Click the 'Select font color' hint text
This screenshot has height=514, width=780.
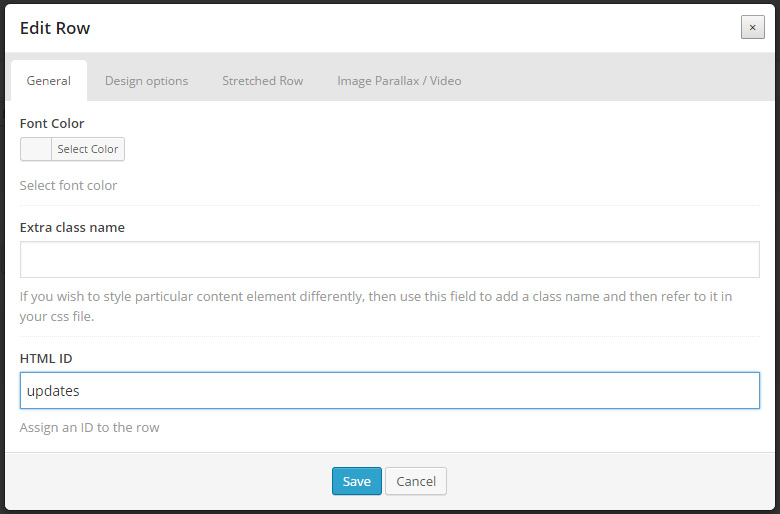(68, 186)
